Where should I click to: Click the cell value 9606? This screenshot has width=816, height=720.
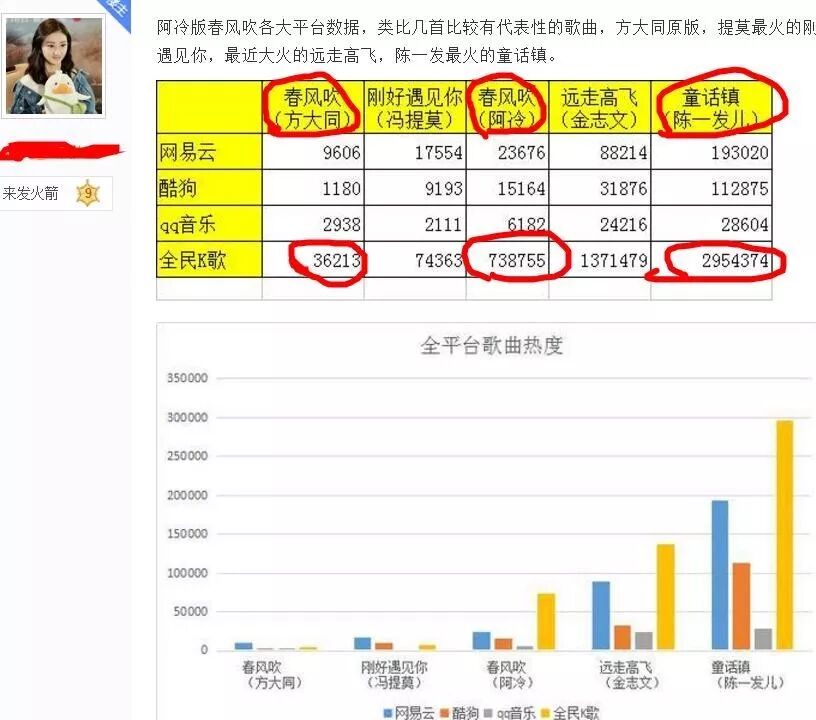pyautogui.click(x=341, y=152)
